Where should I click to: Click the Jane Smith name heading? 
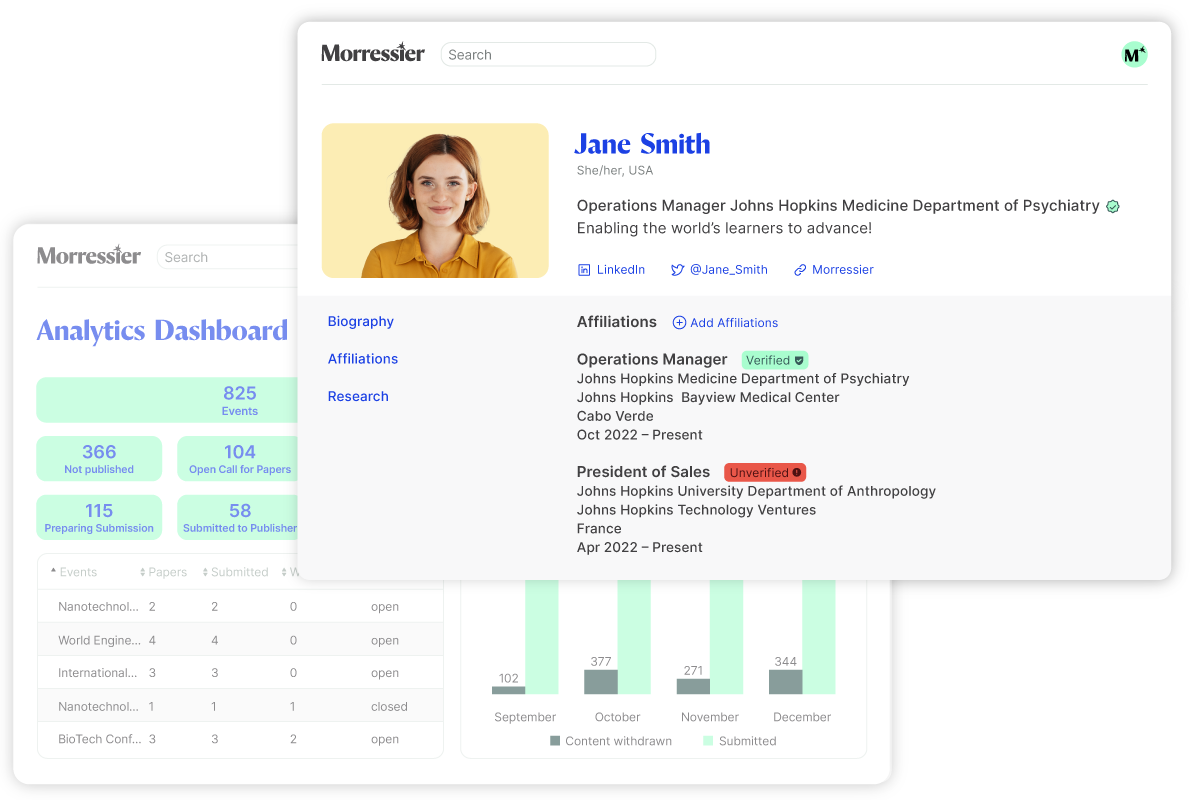click(x=643, y=144)
